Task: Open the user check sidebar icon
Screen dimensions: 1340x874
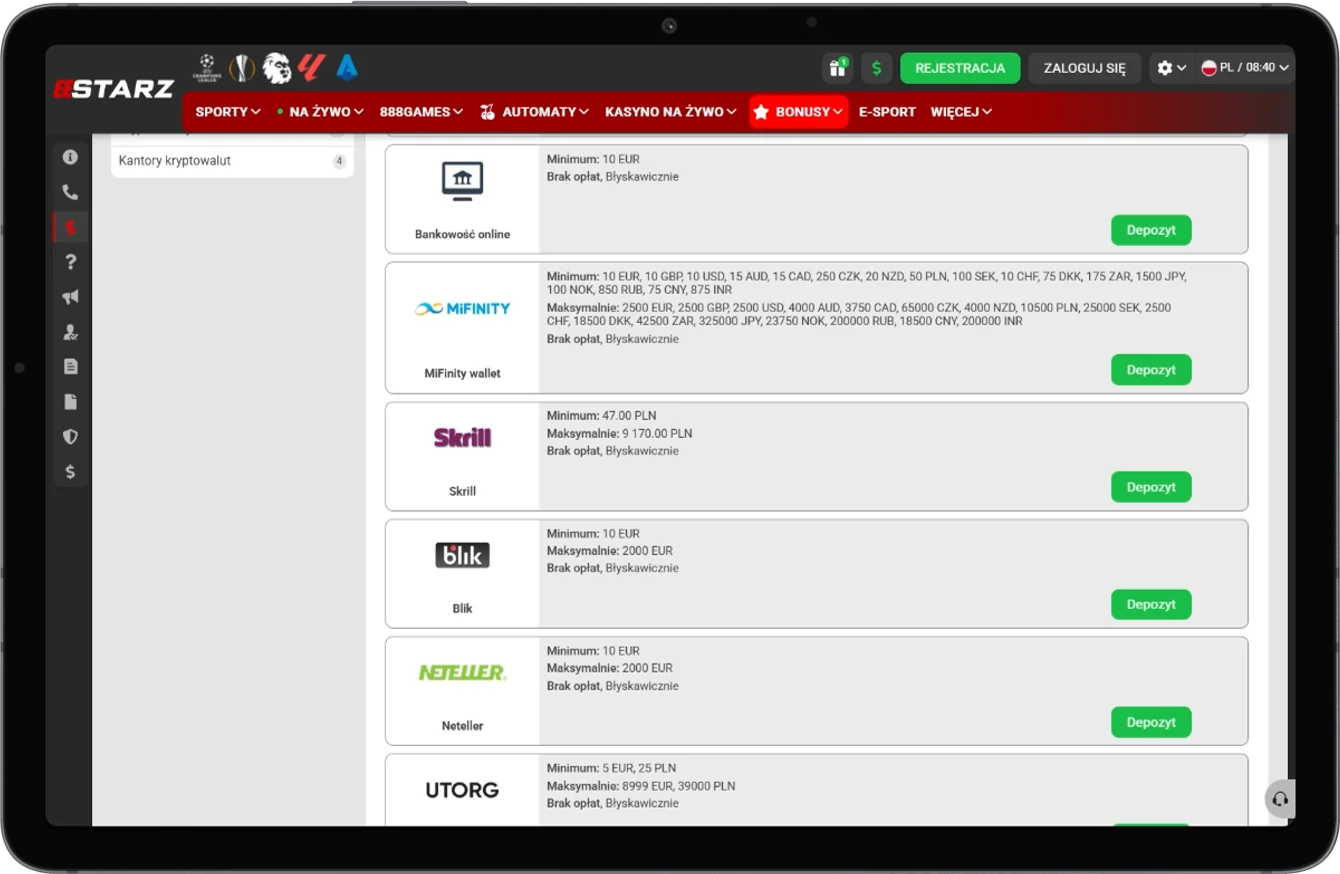Action: point(70,332)
